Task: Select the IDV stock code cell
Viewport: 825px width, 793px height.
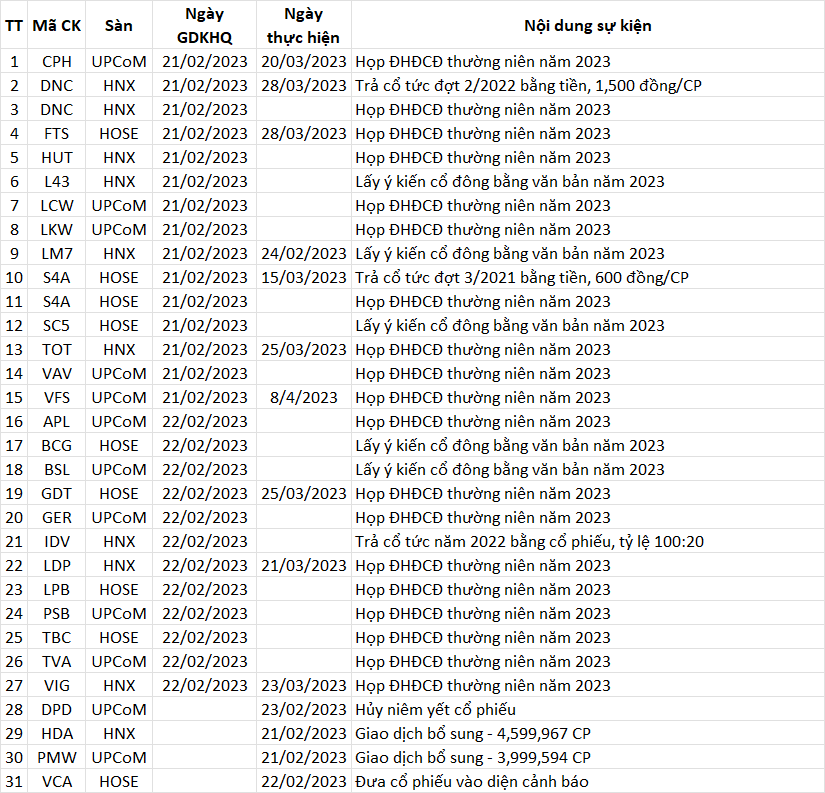Action: tap(56, 541)
